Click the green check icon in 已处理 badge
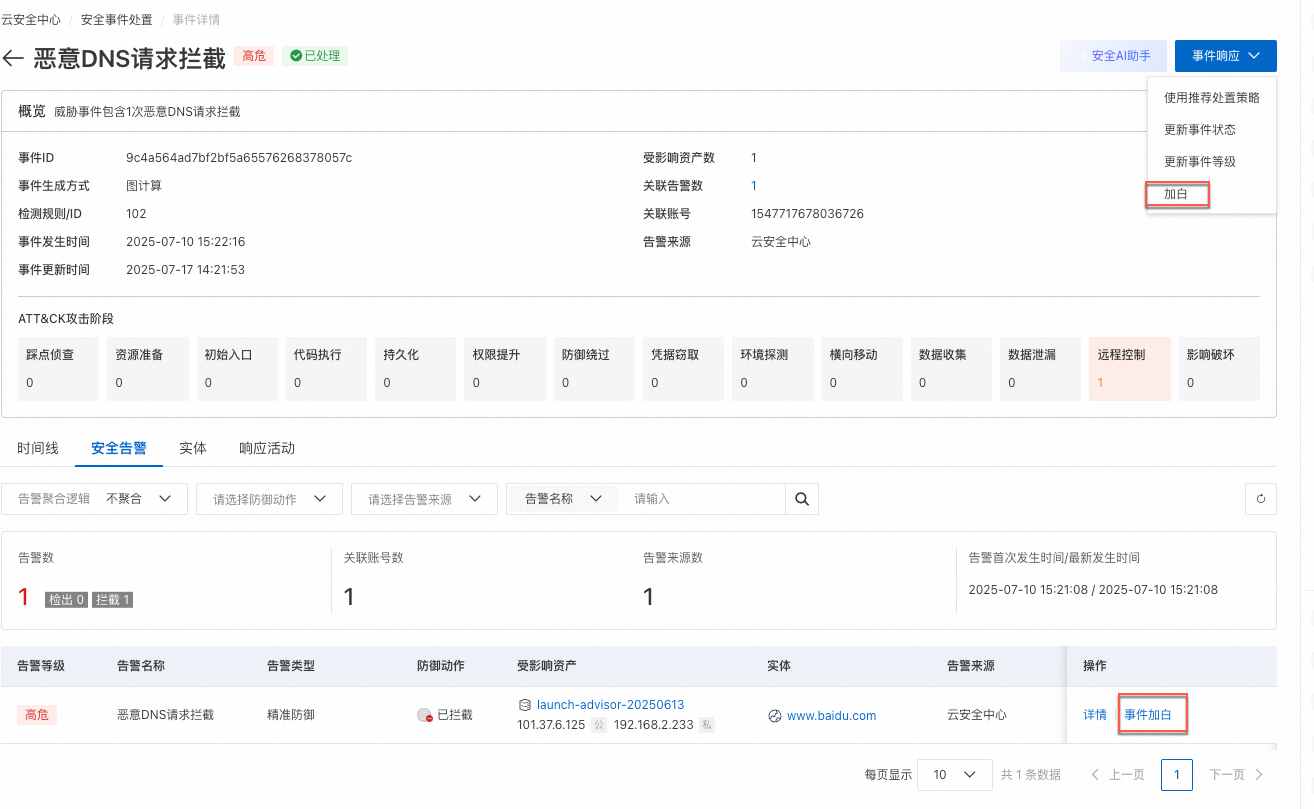The height and width of the screenshot is (809, 1314). pos(296,56)
